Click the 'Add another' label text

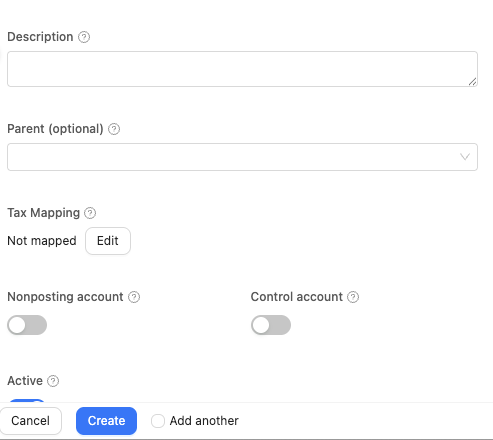[204, 421]
